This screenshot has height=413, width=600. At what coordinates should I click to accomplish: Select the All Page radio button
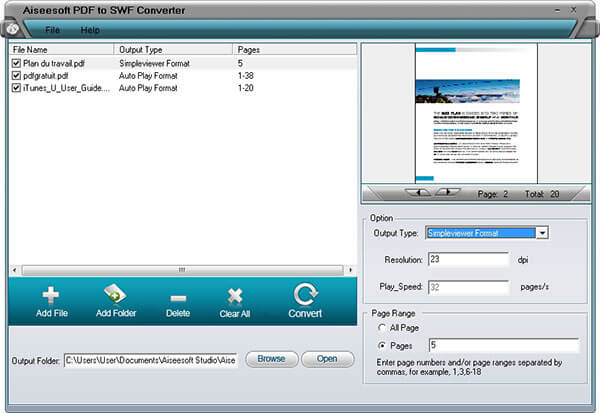pos(382,328)
